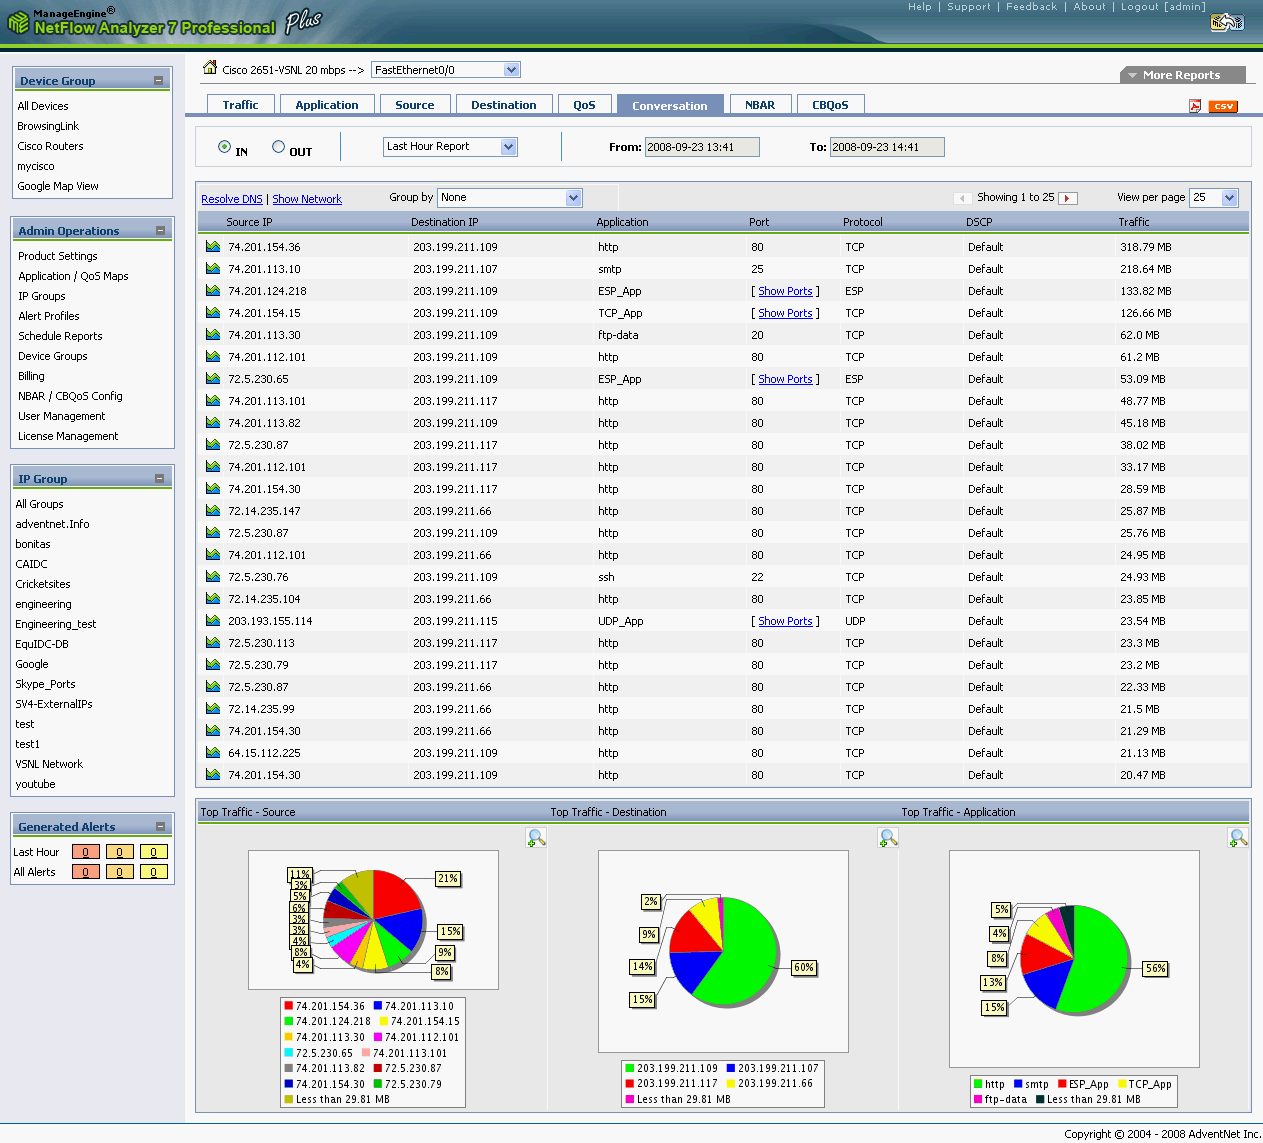Open the Last Hour Report dropdown

point(508,147)
